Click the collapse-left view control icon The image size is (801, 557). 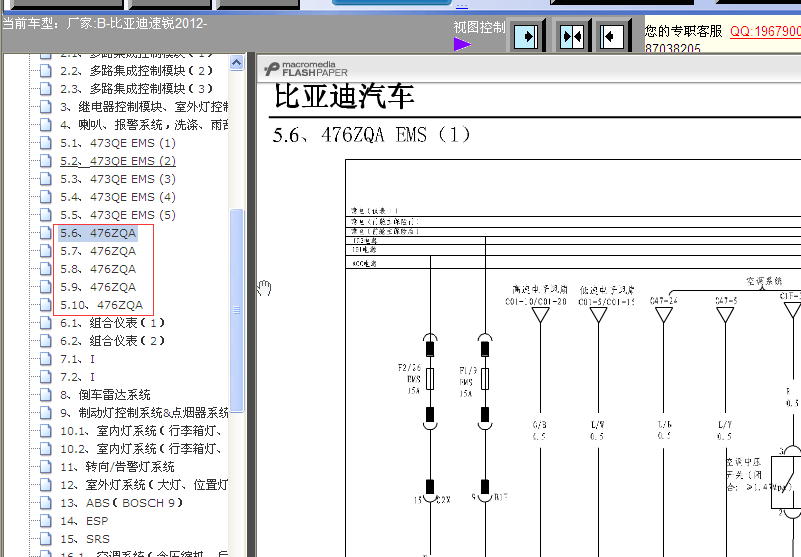[612, 37]
